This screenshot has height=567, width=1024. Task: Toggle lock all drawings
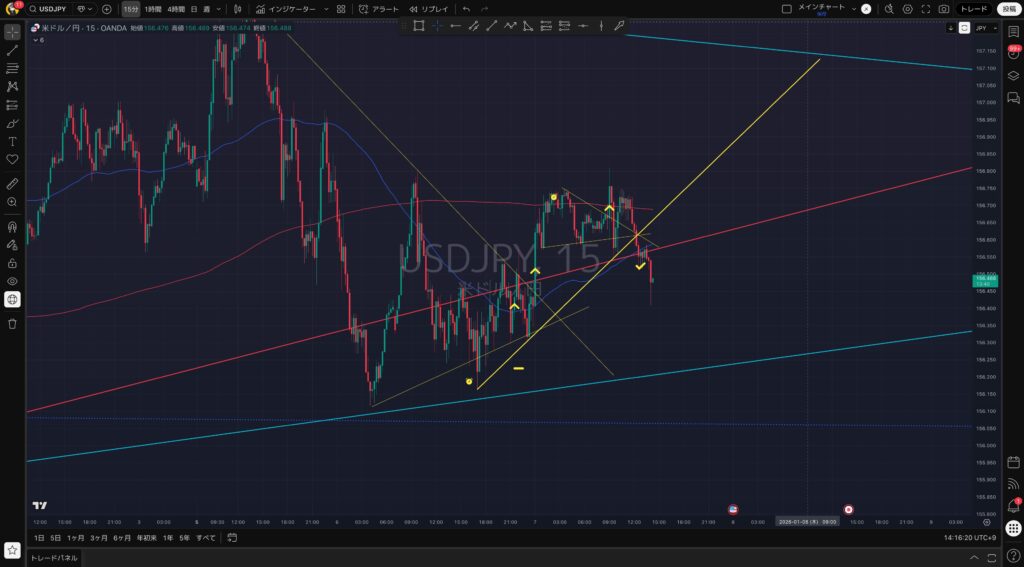[x=12, y=263]
